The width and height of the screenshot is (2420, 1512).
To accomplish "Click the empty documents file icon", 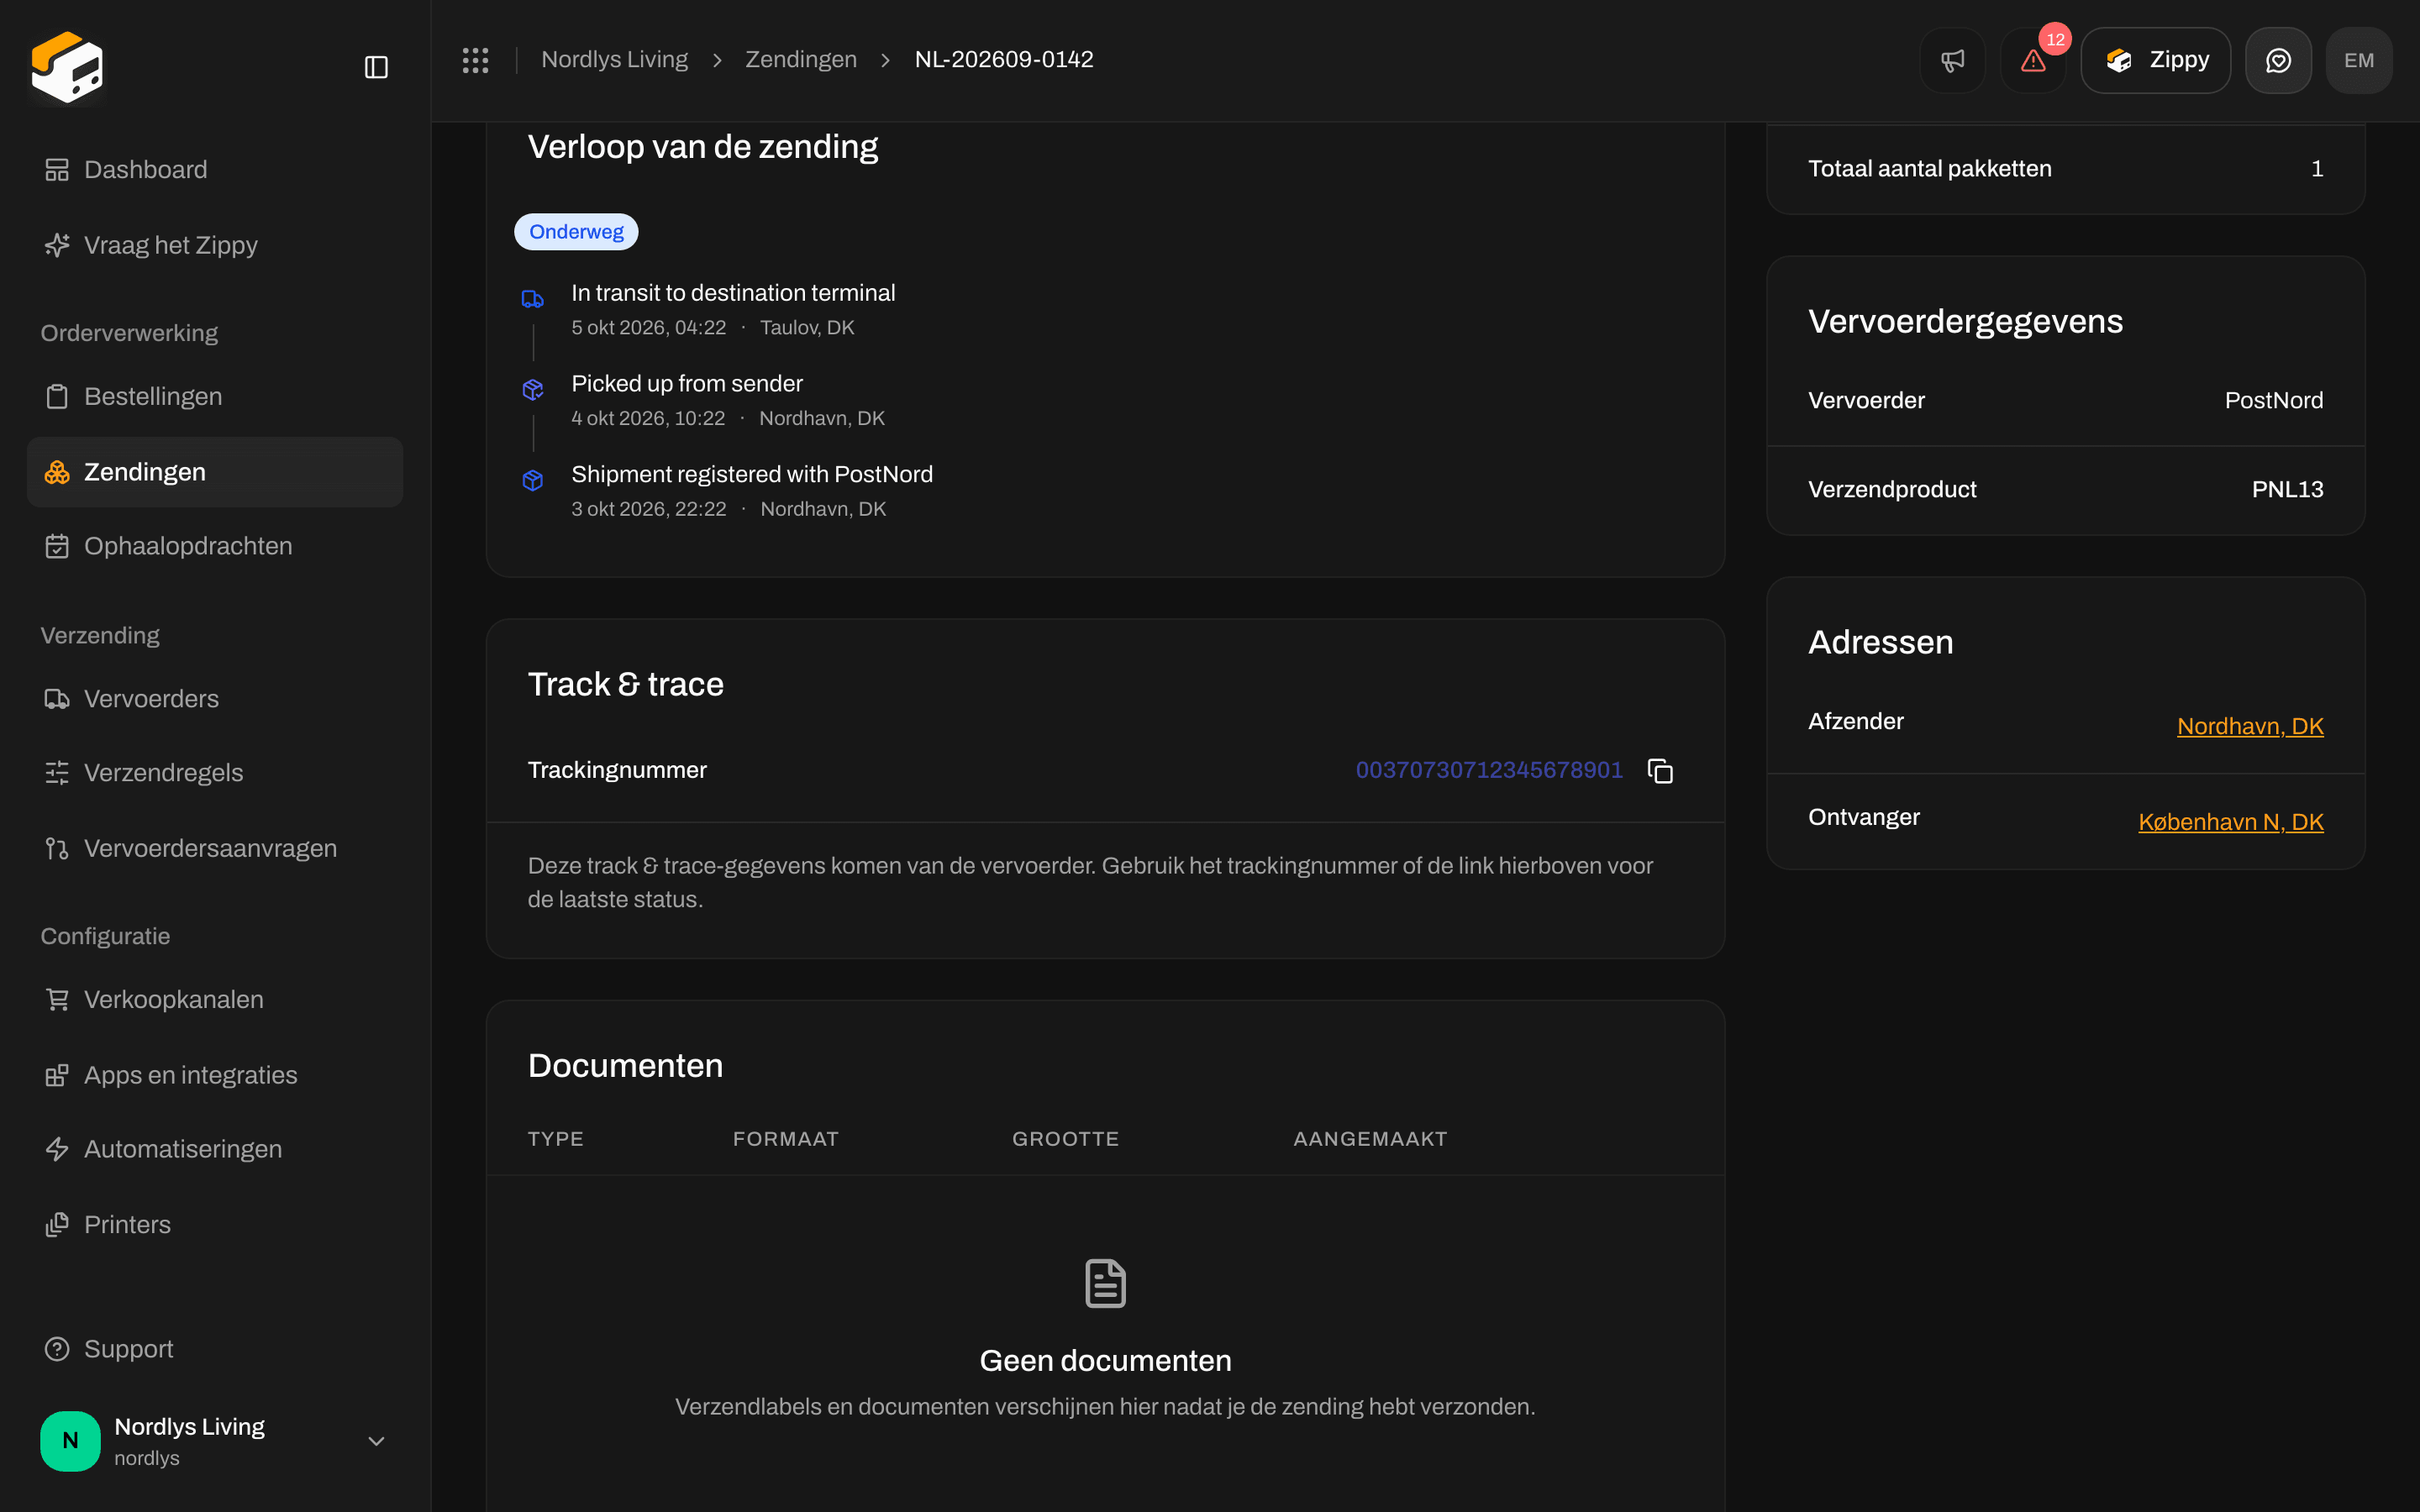I will click(1105, 1283).
